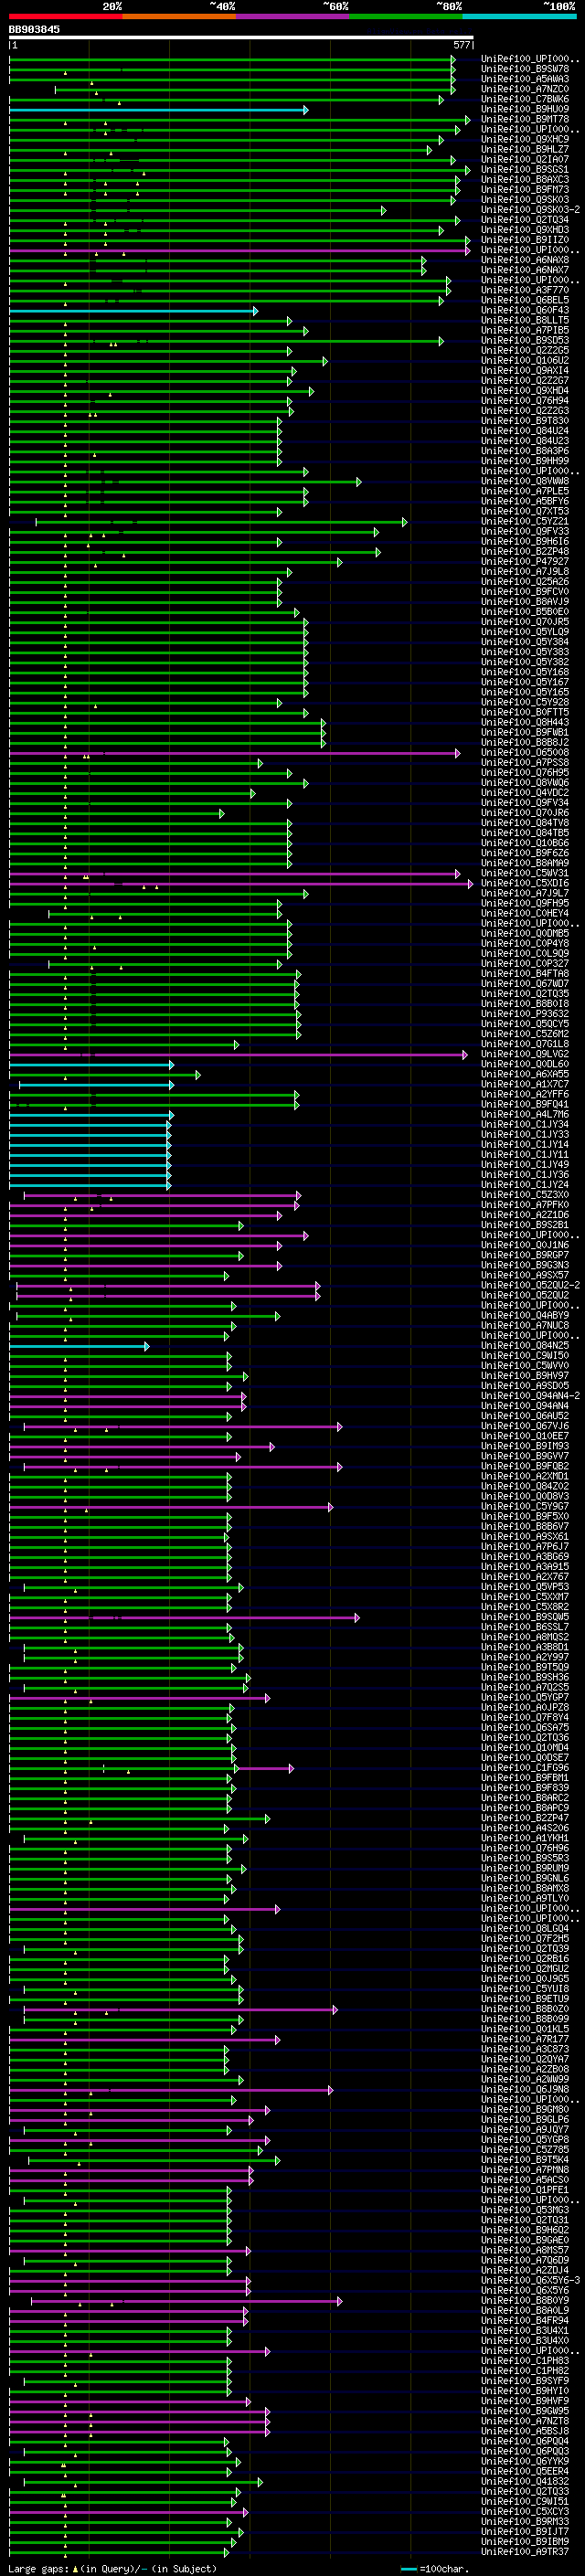Select the UniRef100_A9TR37 label
The width and height of the screenshot is (585, 2576).
point(525,2551)
